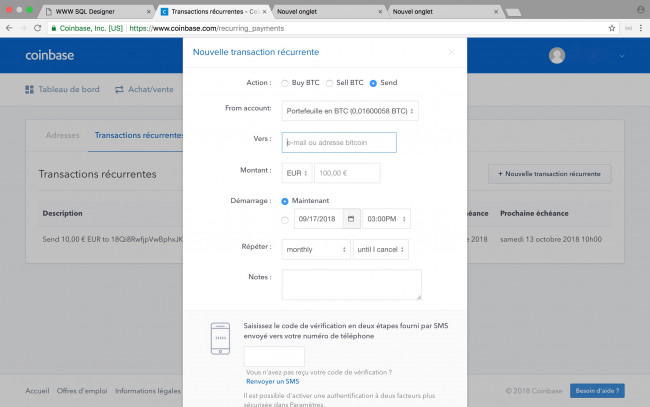Image resolution: width=650 pixels, height=407 pixels.
Task: Bookmark page with the star icon
Action: [611, 28]
